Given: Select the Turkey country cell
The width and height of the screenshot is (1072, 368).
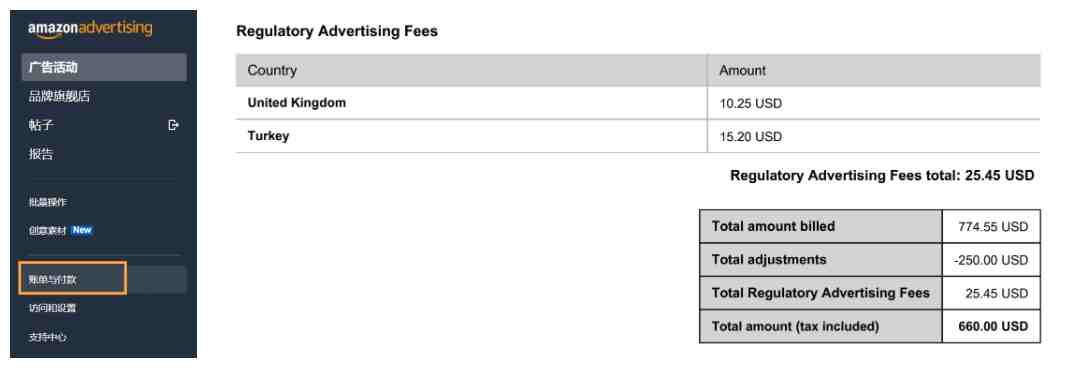Looking at the screenshot, I should coord(472,136).
